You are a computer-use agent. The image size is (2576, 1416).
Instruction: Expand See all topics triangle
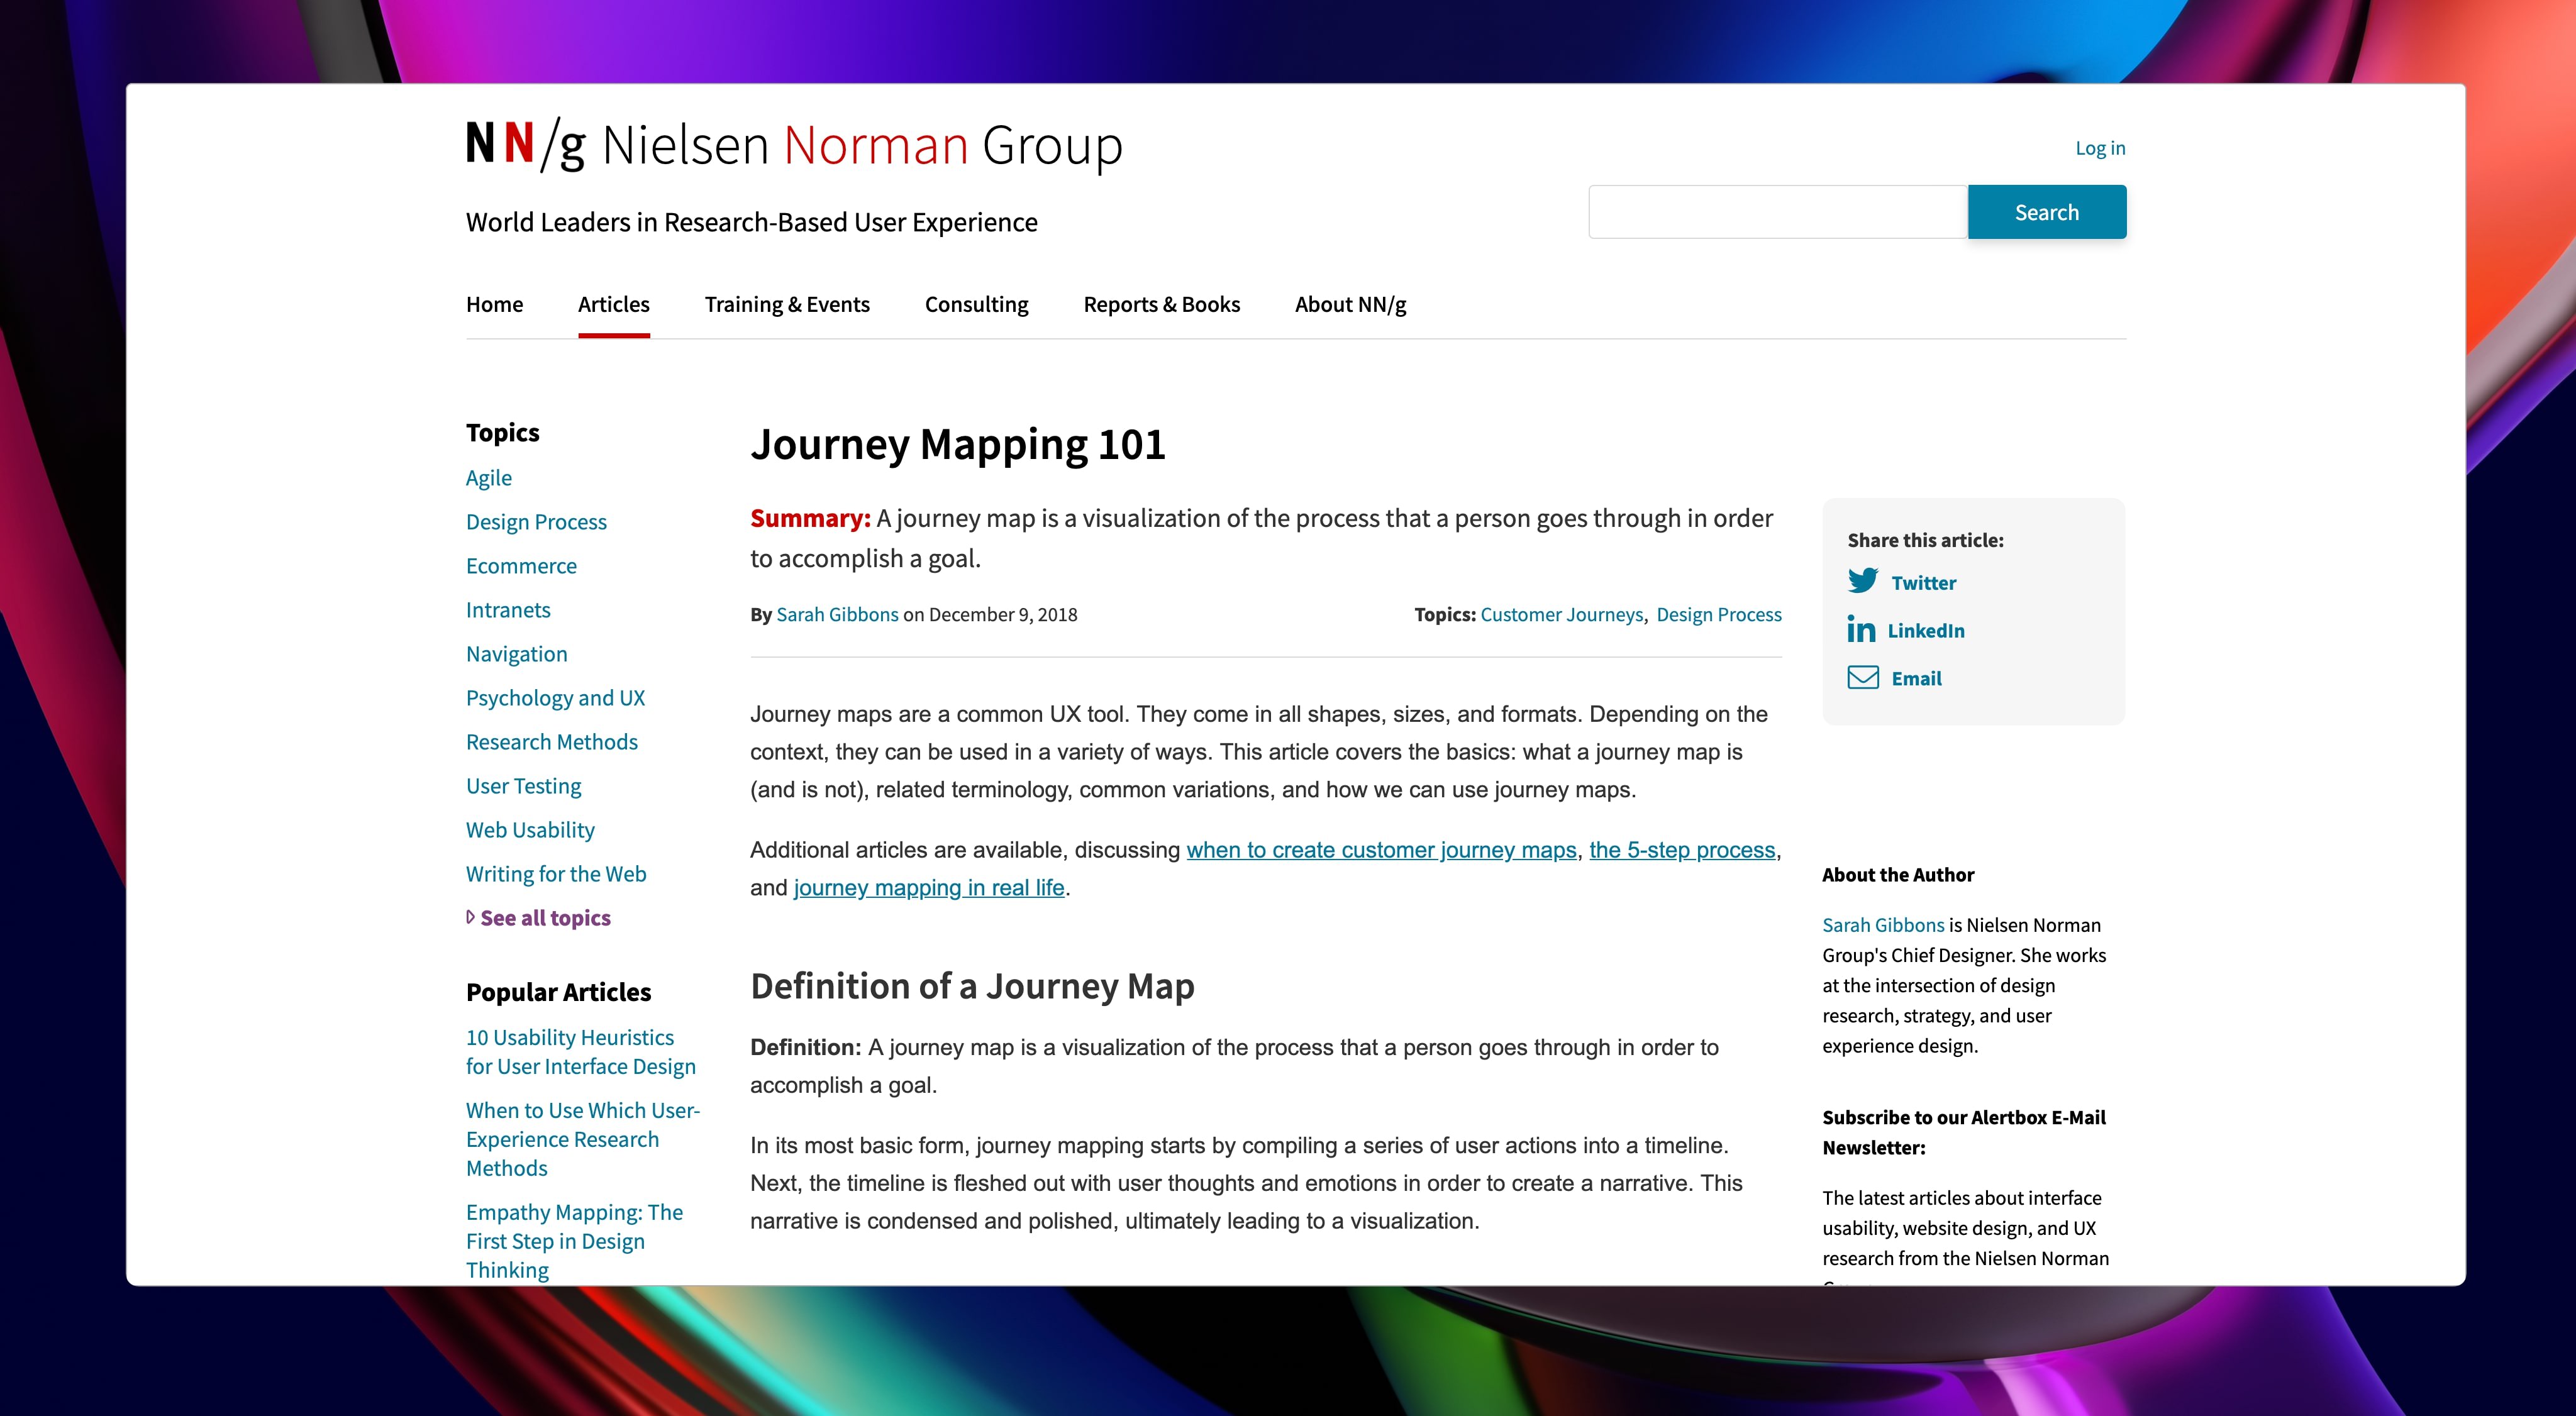[x=471, y=917]
